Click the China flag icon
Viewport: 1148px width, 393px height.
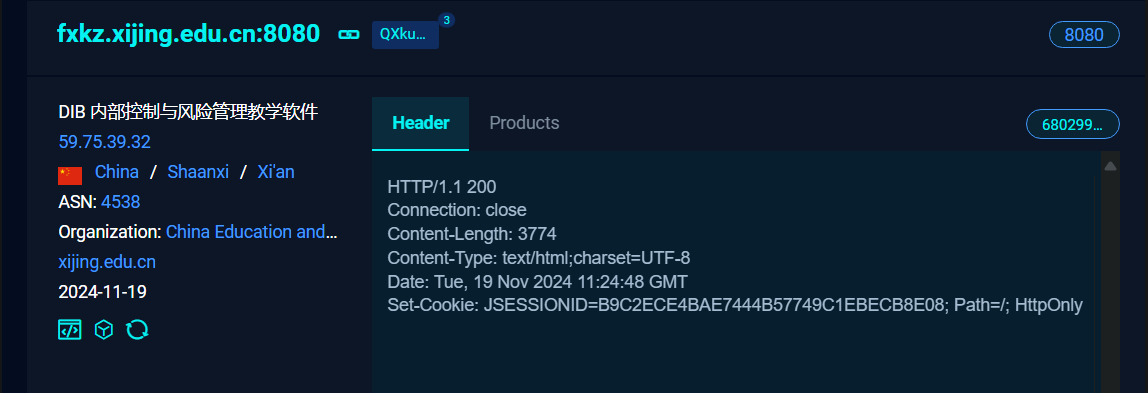point(70,176)
